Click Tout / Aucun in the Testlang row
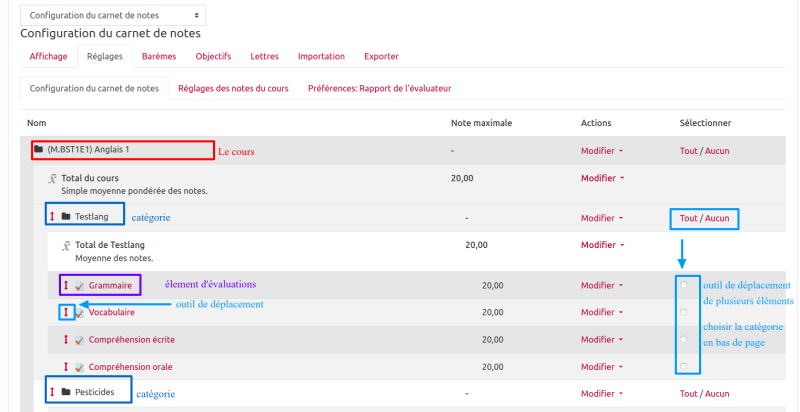800x412 pixels. [x=704, y=218]
